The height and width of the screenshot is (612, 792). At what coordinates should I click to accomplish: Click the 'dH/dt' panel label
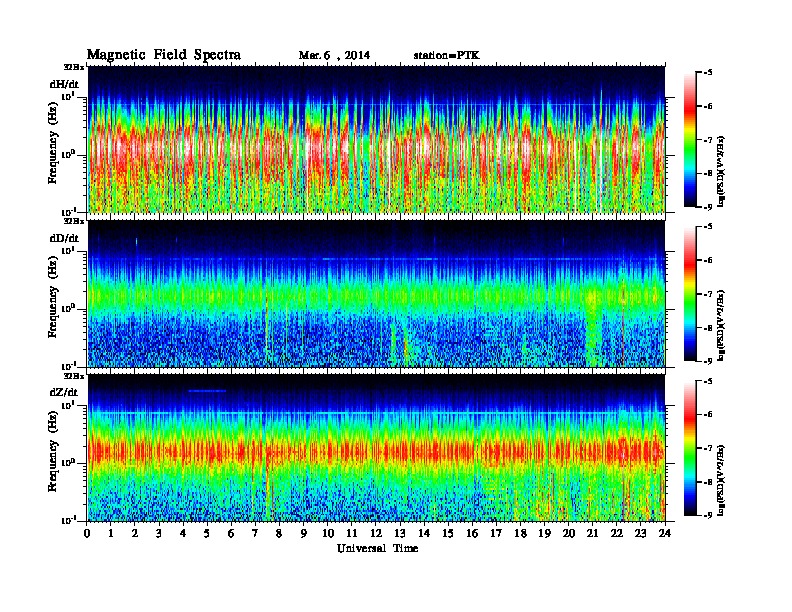[64, 84]
